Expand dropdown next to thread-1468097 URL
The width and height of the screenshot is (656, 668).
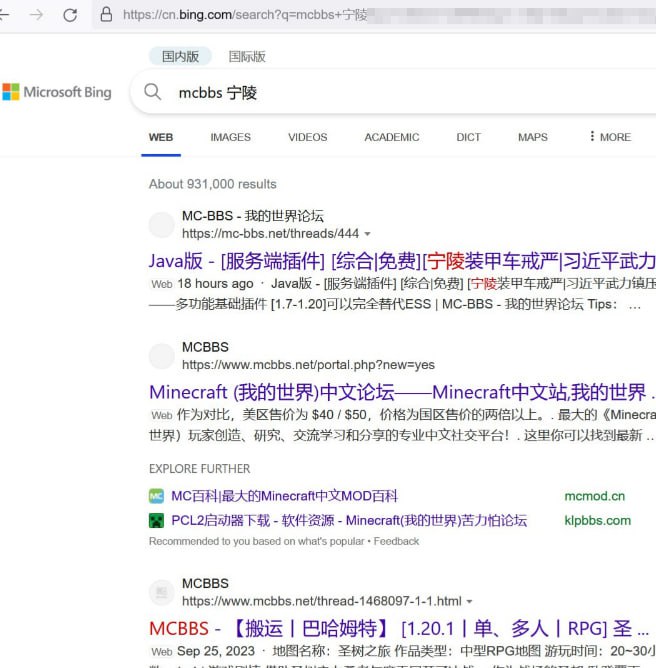click(469, 602)
